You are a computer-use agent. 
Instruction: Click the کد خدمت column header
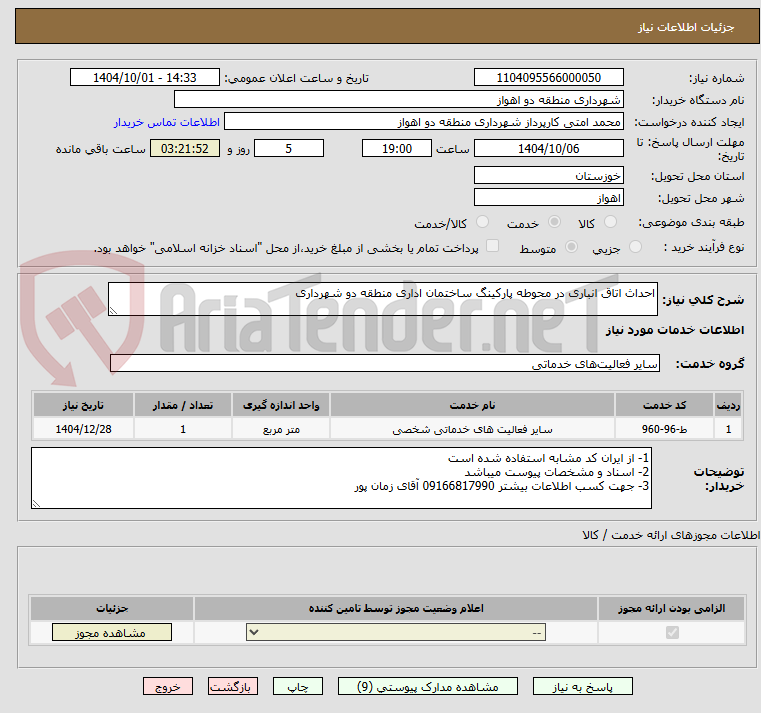click(x=664, y=405)
